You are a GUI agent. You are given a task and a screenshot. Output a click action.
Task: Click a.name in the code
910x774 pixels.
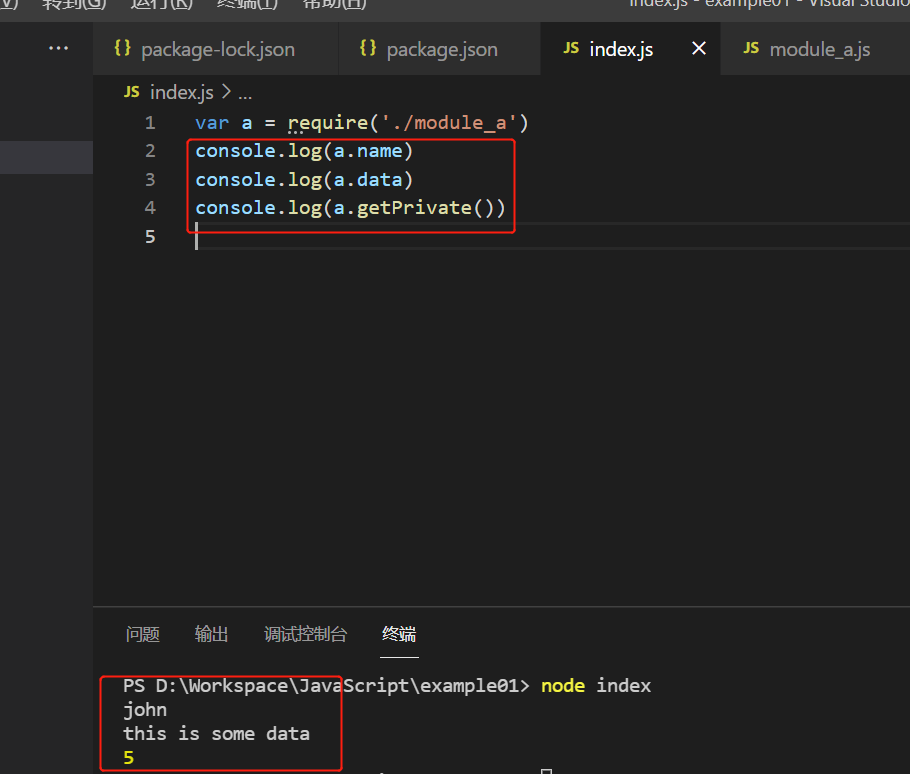368,151
